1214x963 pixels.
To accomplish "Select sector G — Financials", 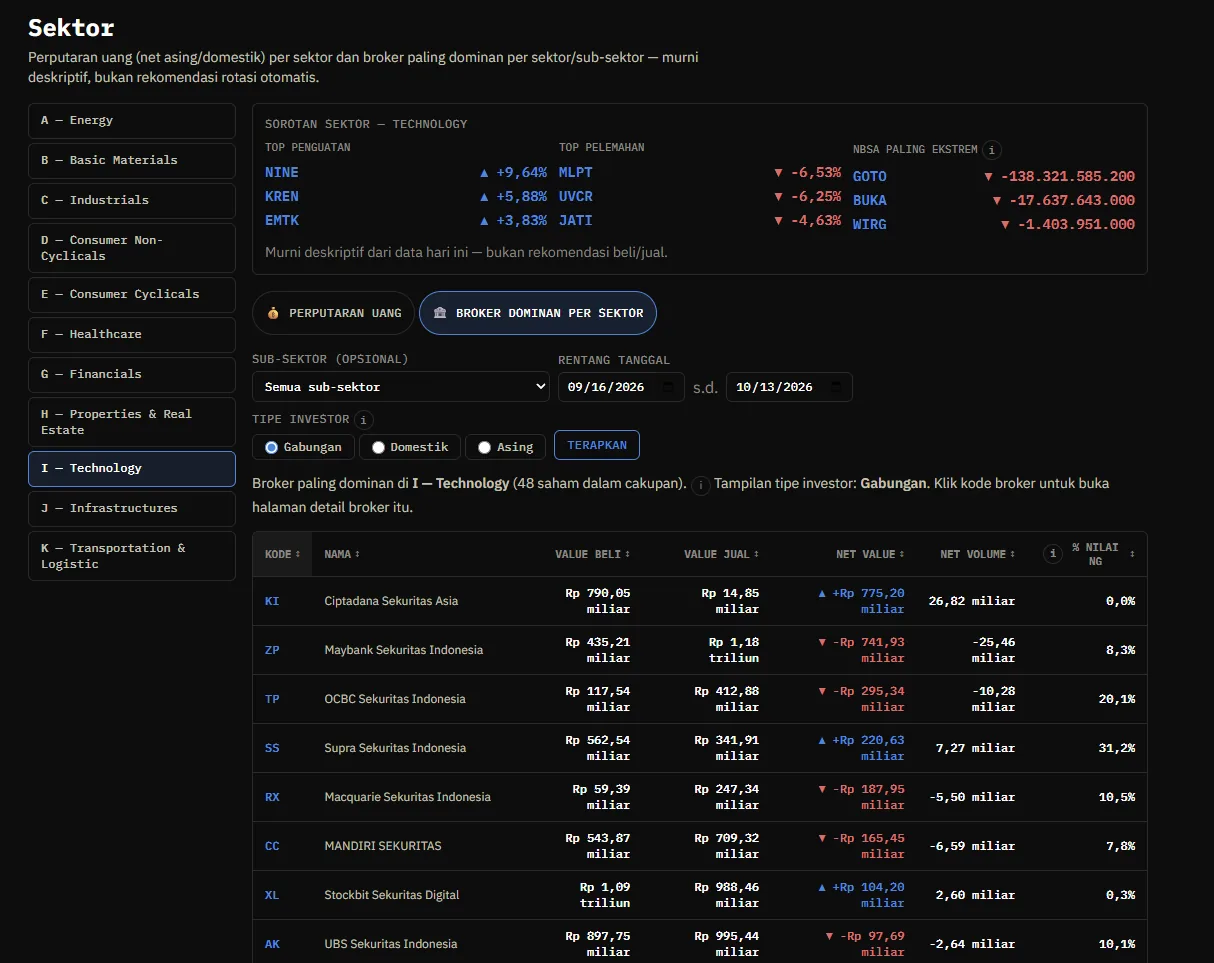I will 132,374.
